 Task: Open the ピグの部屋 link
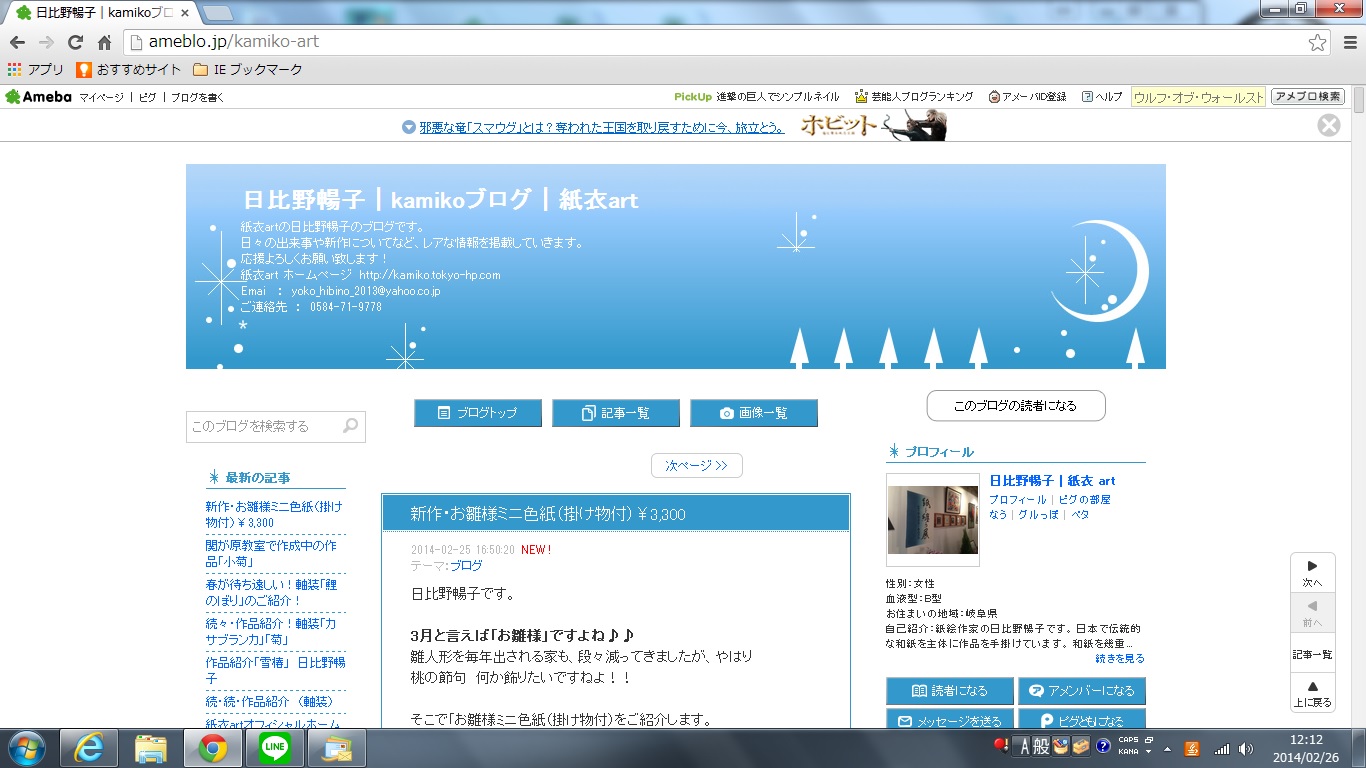pos(1083,499)
